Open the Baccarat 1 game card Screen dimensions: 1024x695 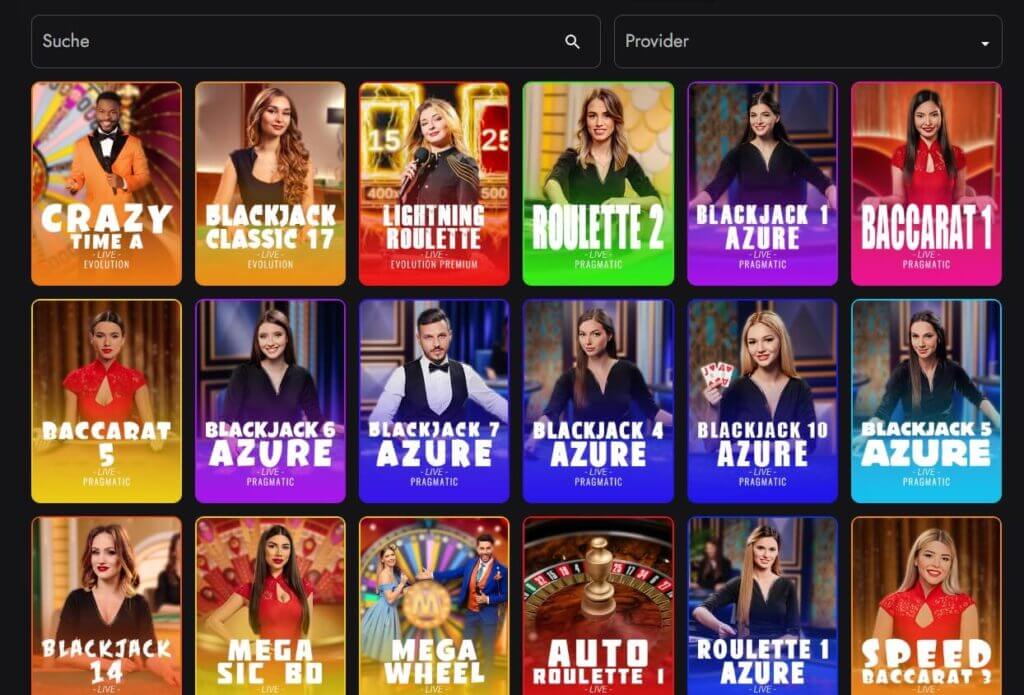point(926,184)
